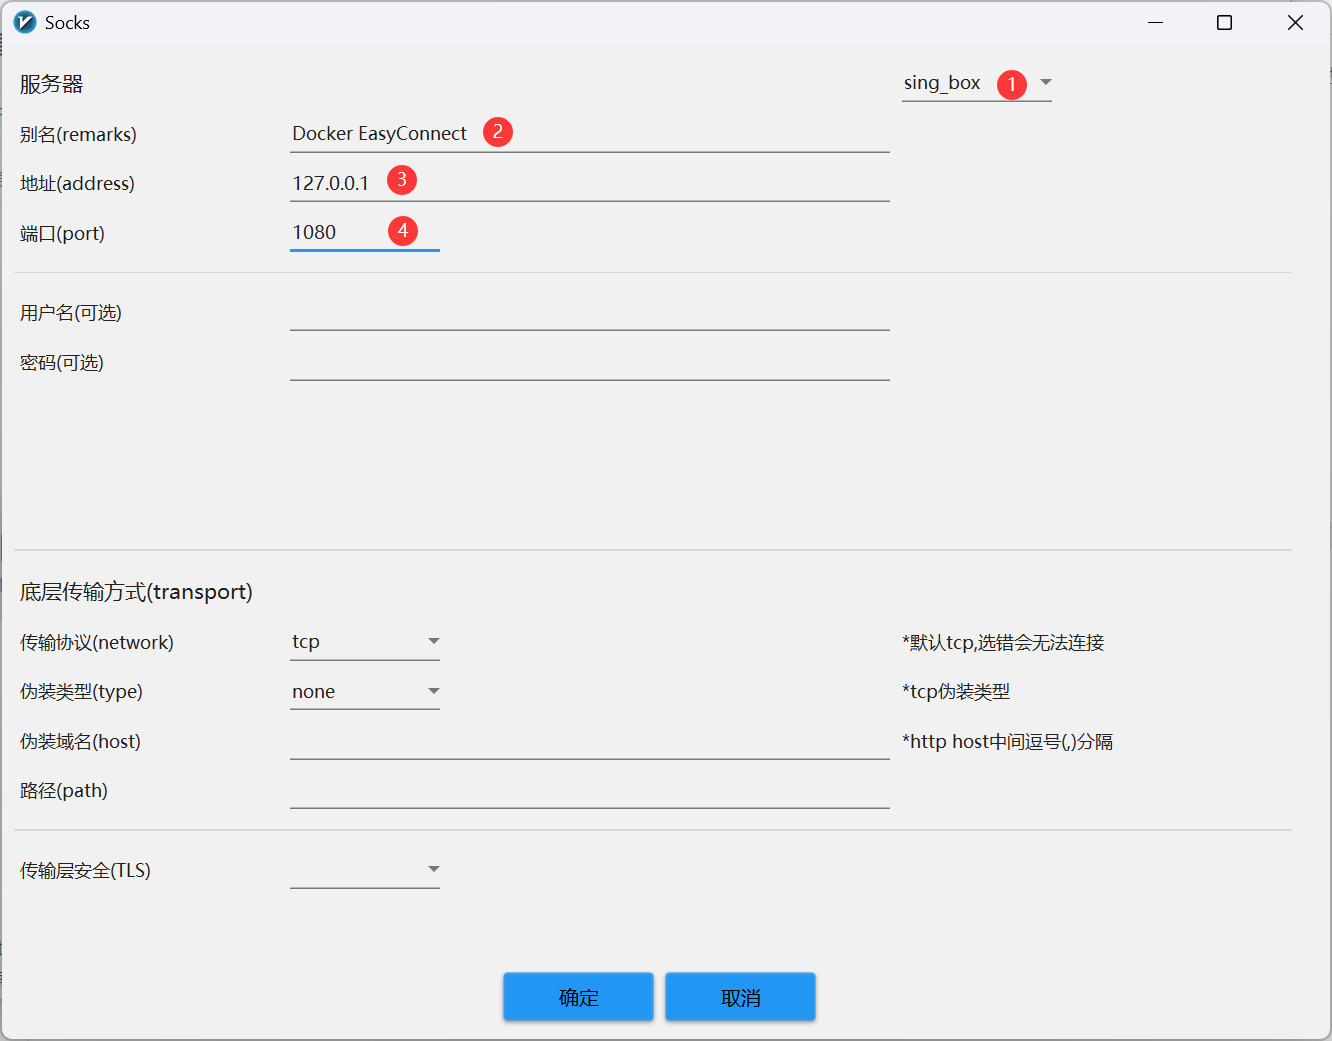Screen dimensions: 1332x1041
Task: Expand the network protocol dropdown showing tcp
Action: [x=365, y=642]
